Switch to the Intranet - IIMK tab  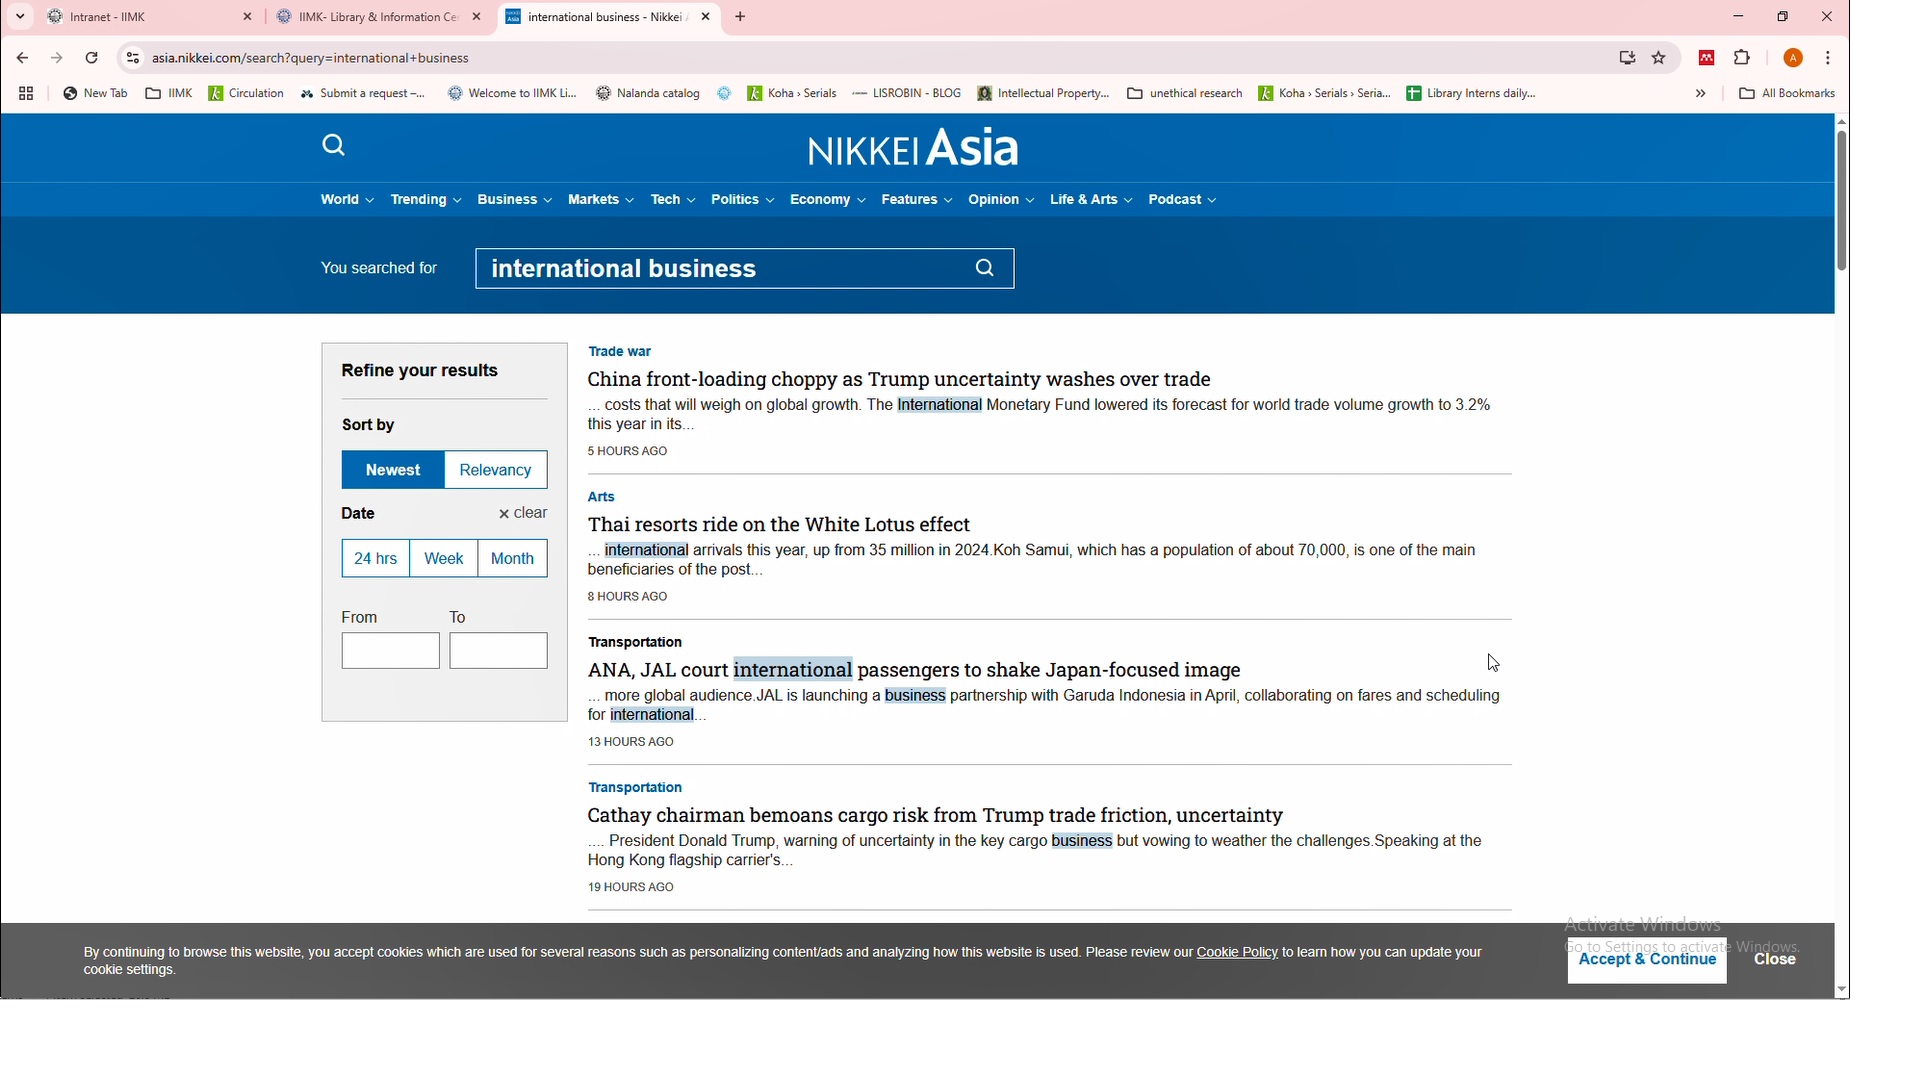(140, 17)
